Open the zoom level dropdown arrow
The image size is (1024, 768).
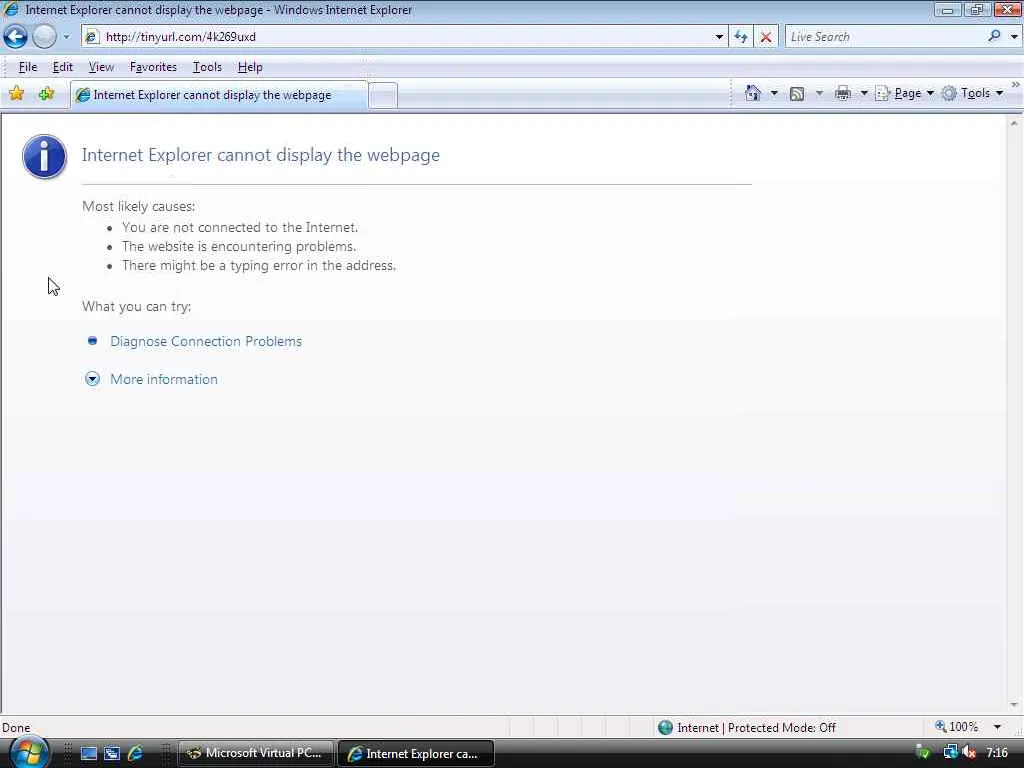(x=997, y=727)
